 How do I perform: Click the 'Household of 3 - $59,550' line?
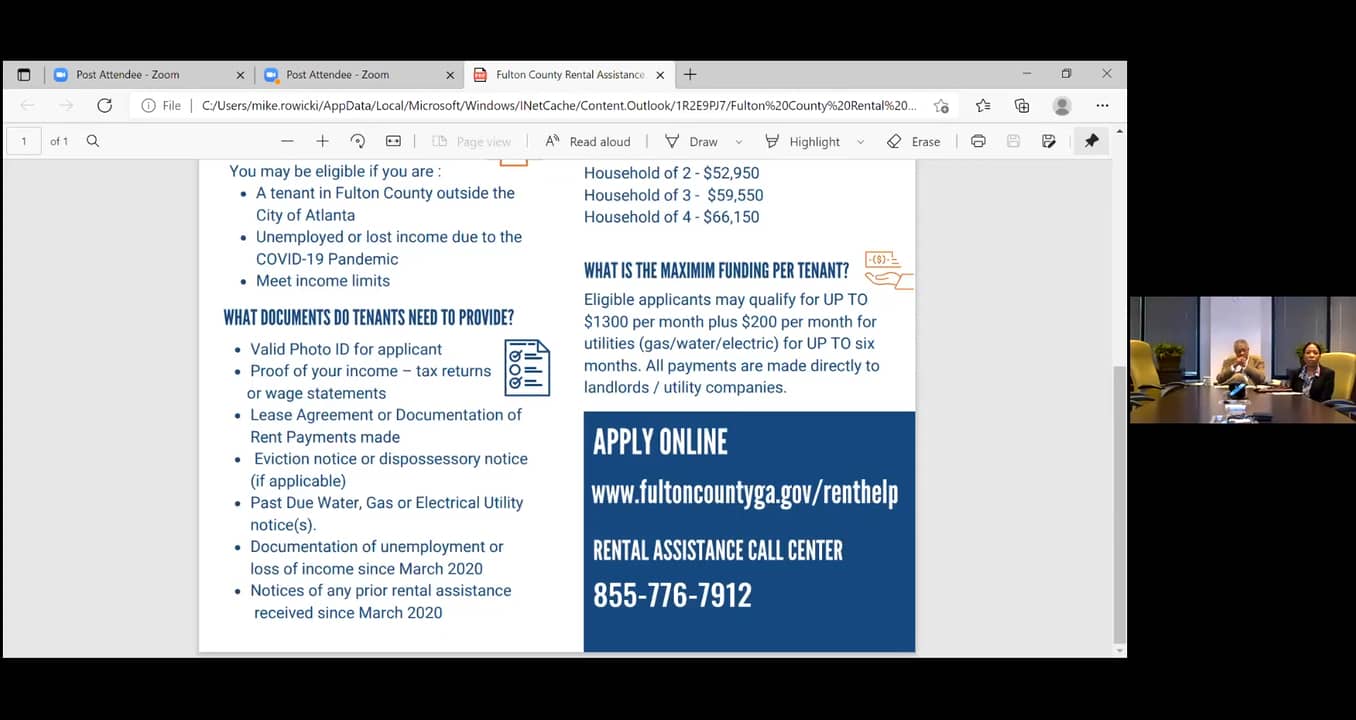674,195
